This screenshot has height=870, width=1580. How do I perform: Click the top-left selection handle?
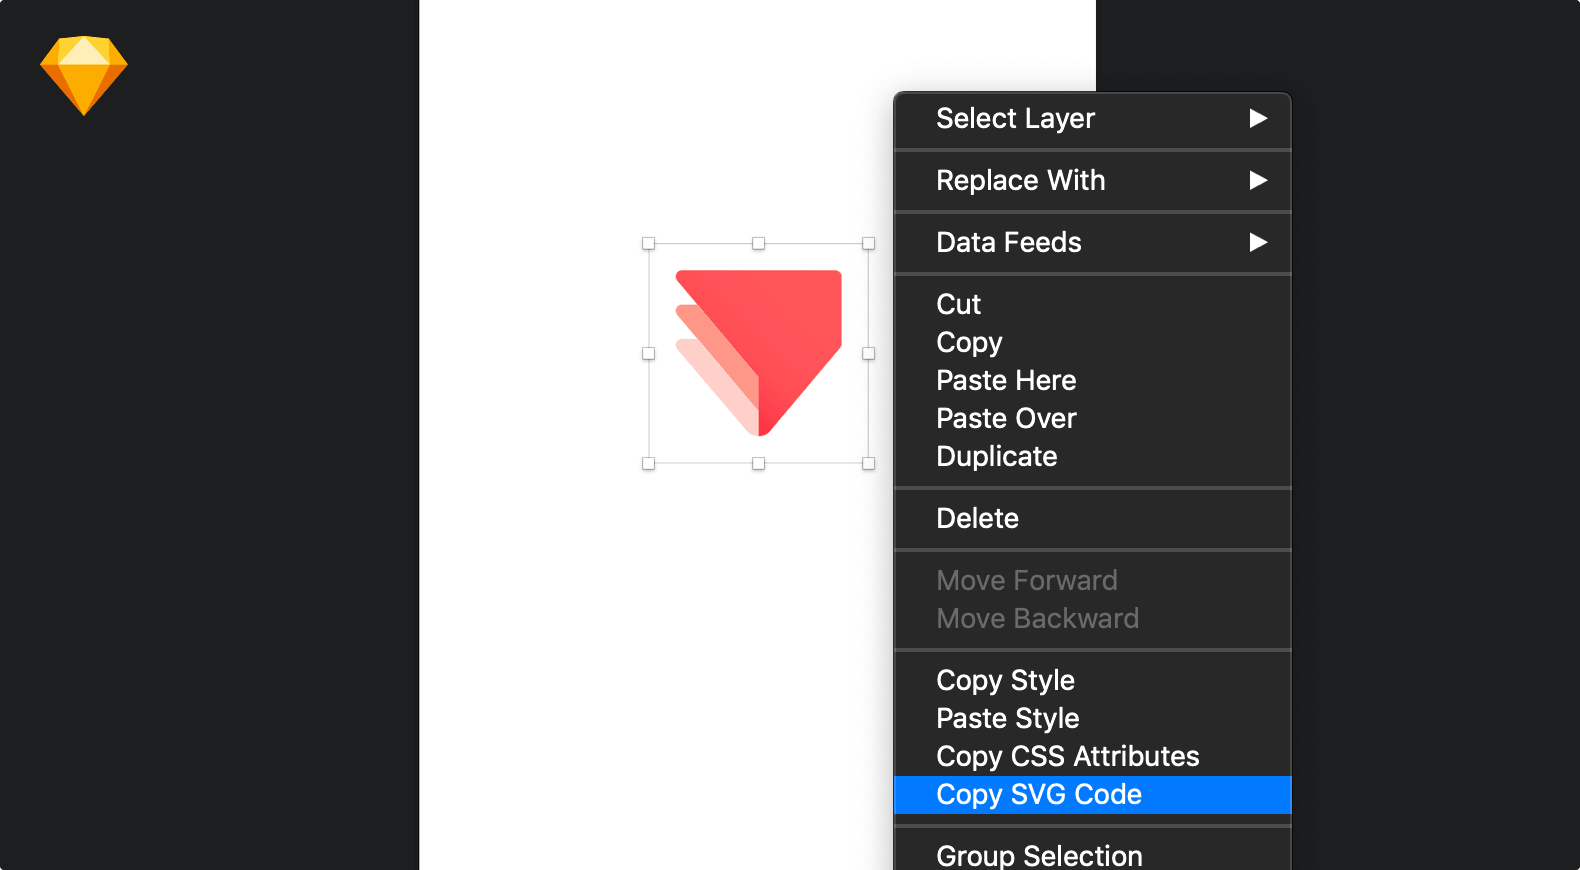(648, 243)
